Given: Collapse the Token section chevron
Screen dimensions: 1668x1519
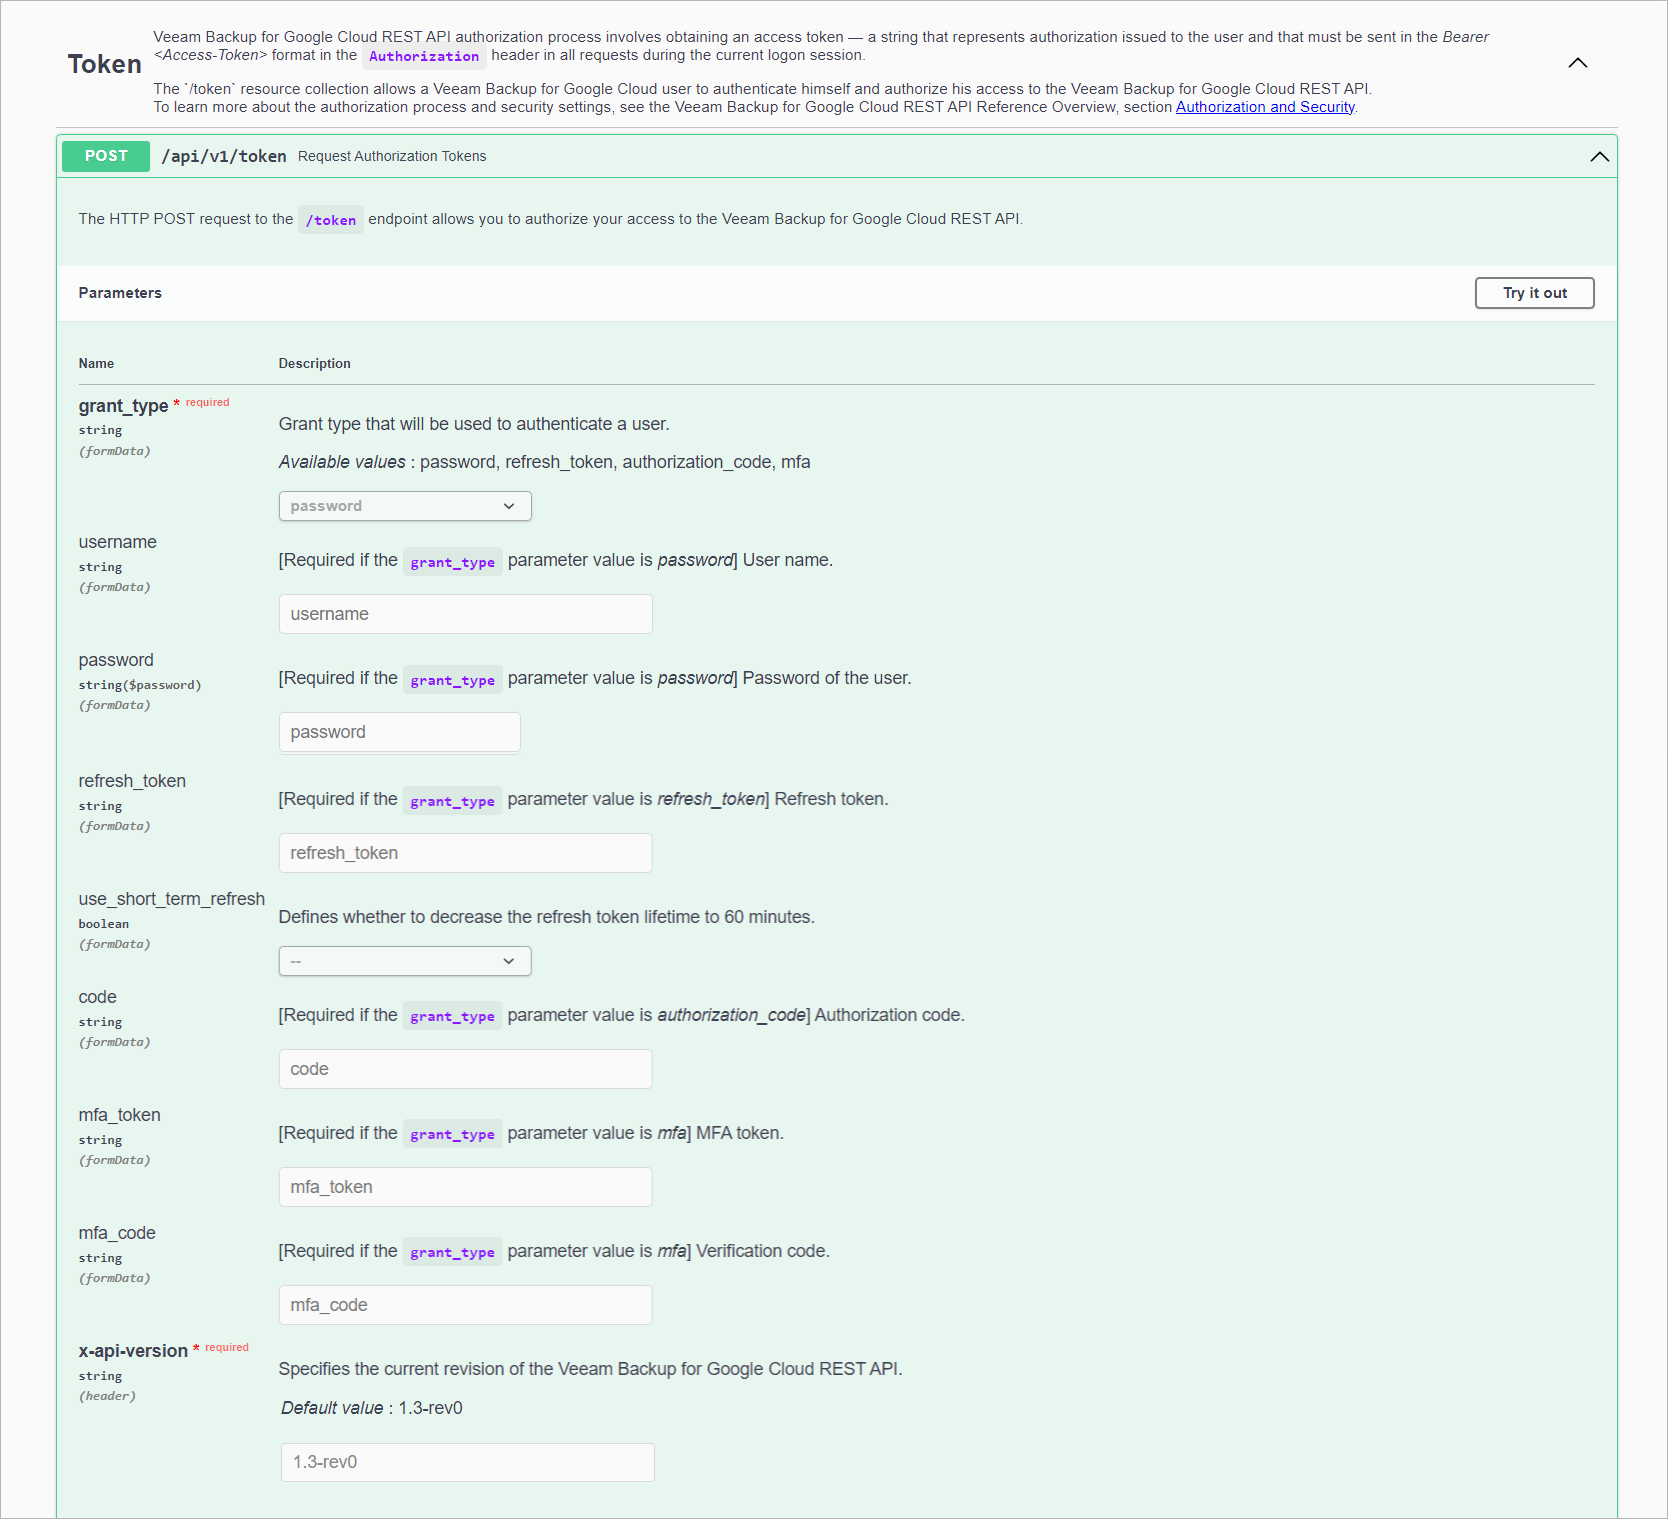Looking at the screenshot, I should pos(1578,63).
